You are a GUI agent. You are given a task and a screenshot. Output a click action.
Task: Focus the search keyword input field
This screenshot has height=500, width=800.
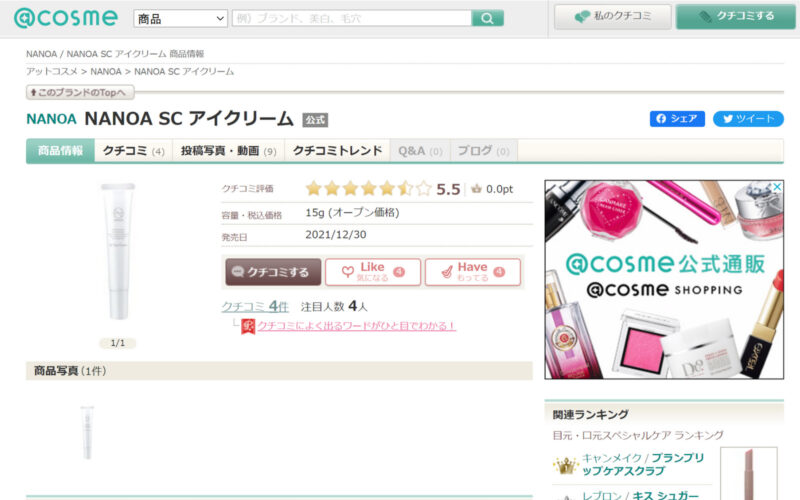point(352,18)
